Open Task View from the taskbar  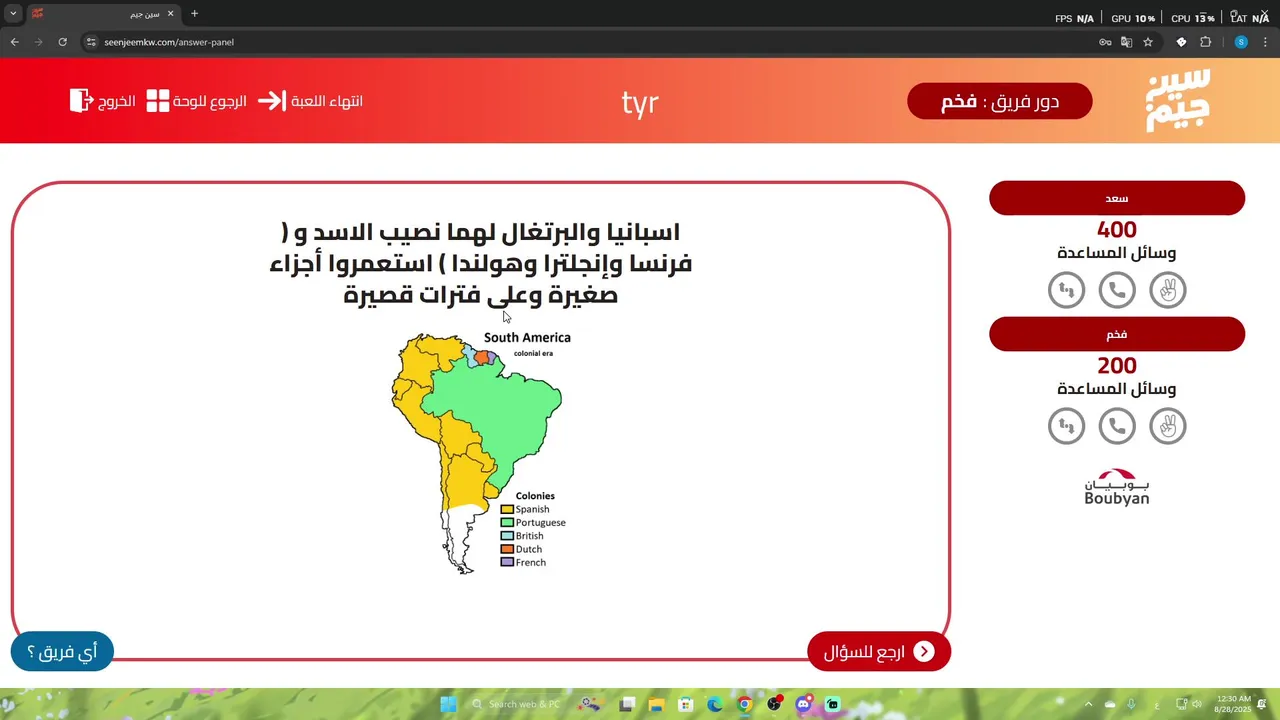[x=627, y=704]
